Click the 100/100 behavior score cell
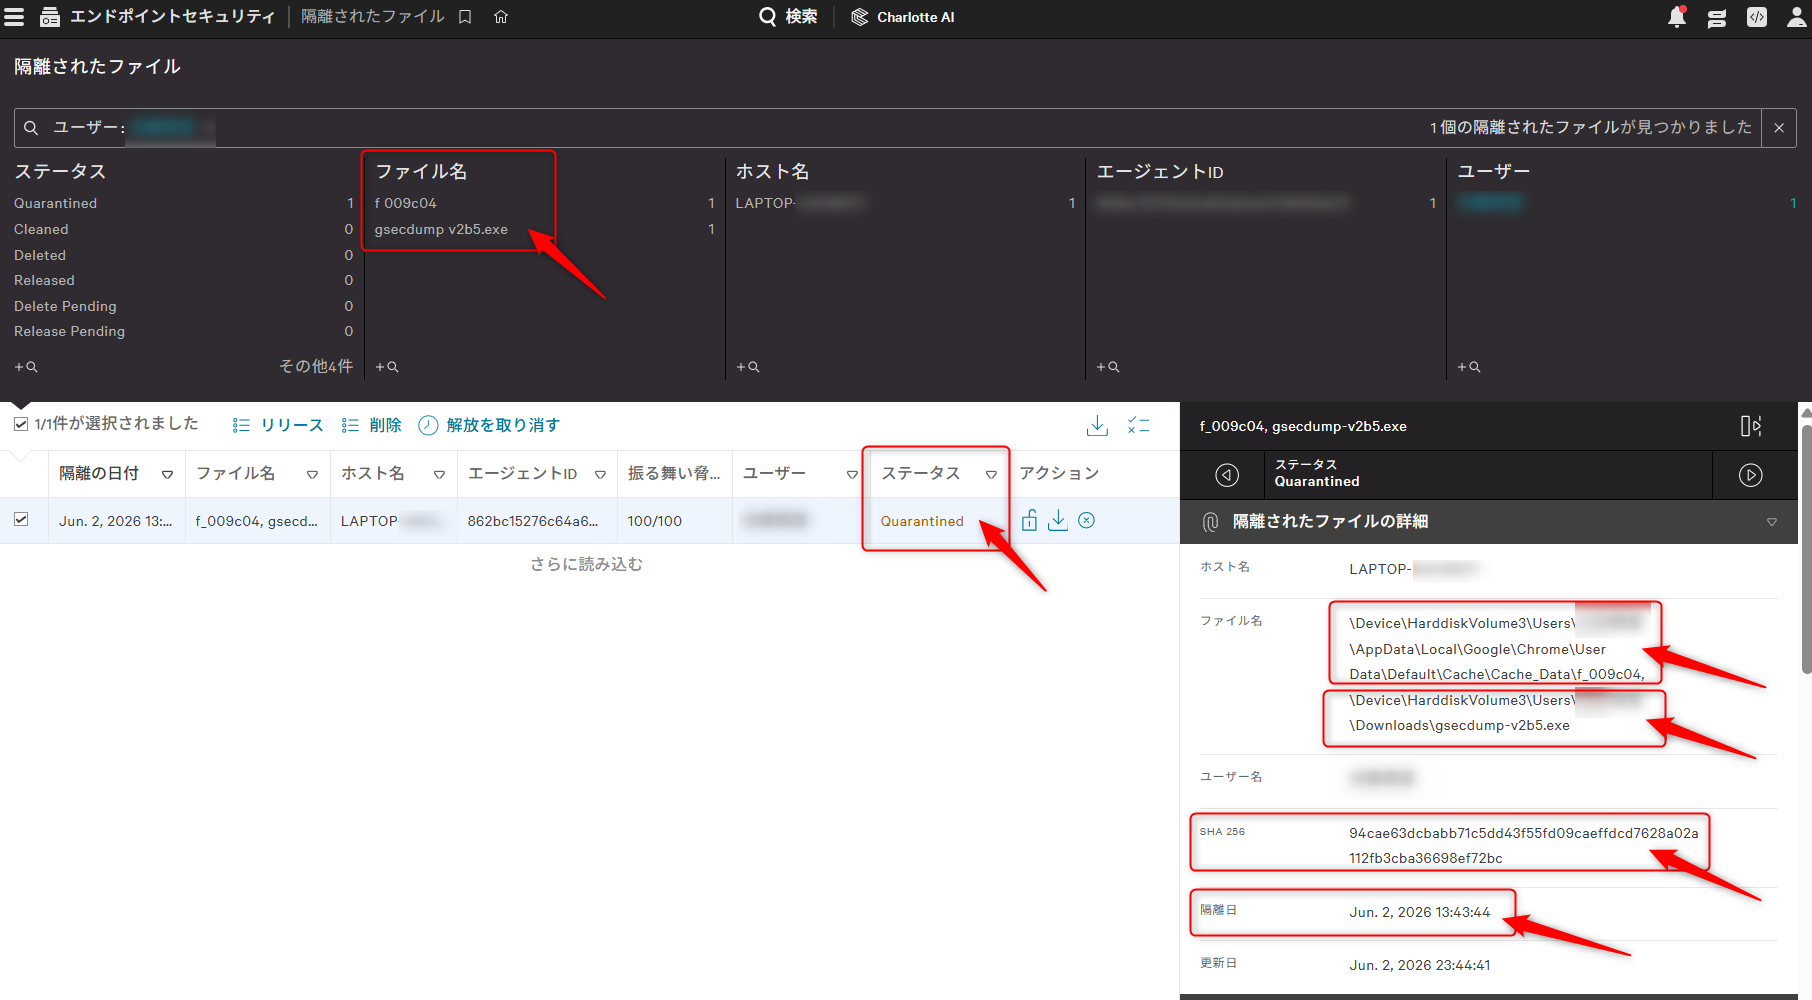This screenshot has width=1812, height=1000. pos(655,521)
